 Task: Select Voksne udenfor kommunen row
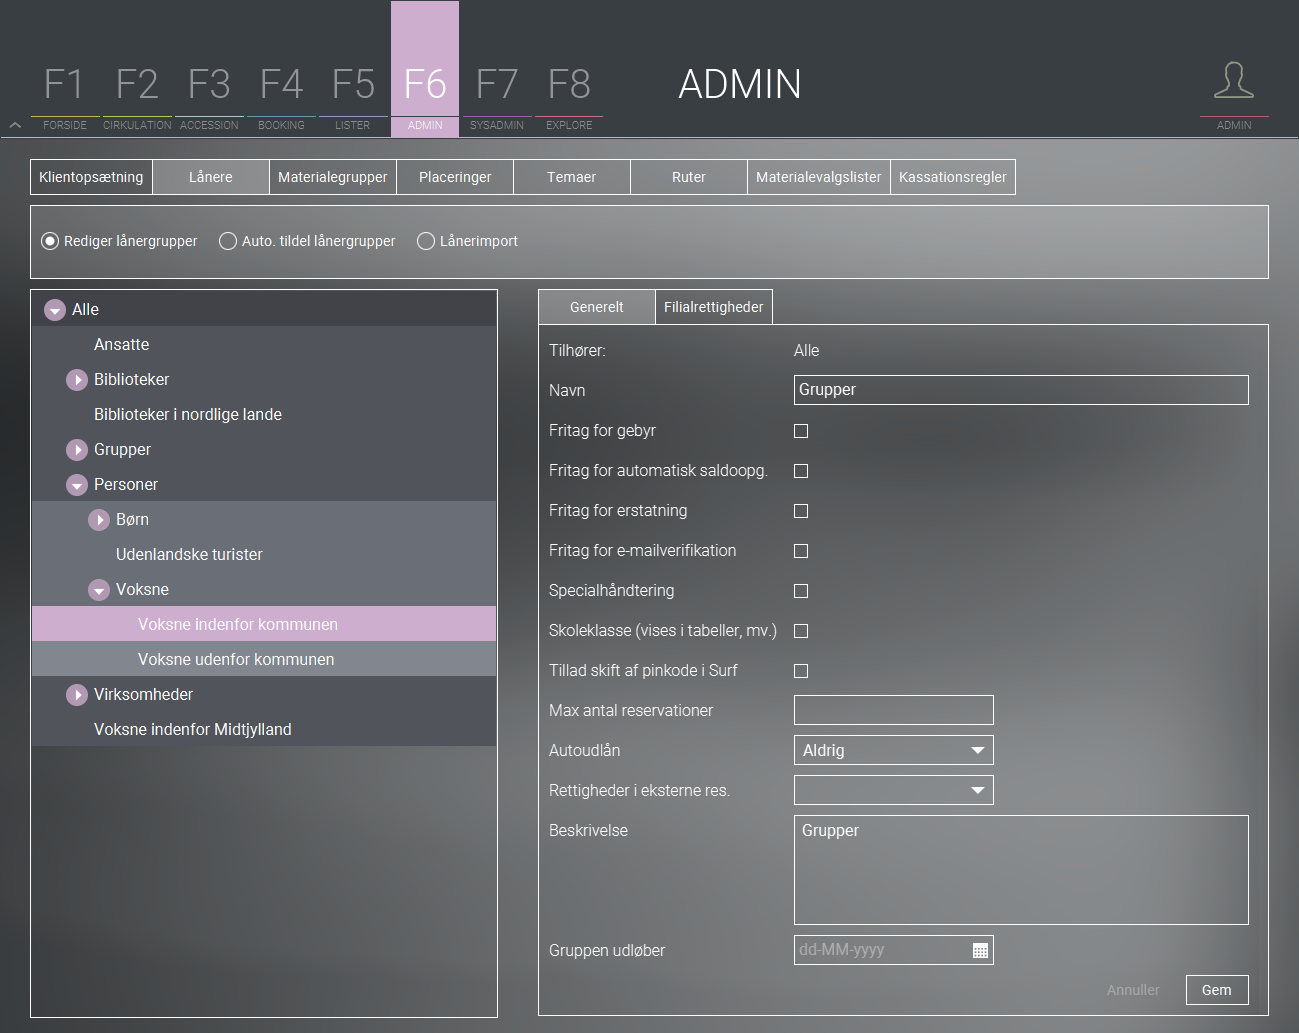(x=264, y=659)
